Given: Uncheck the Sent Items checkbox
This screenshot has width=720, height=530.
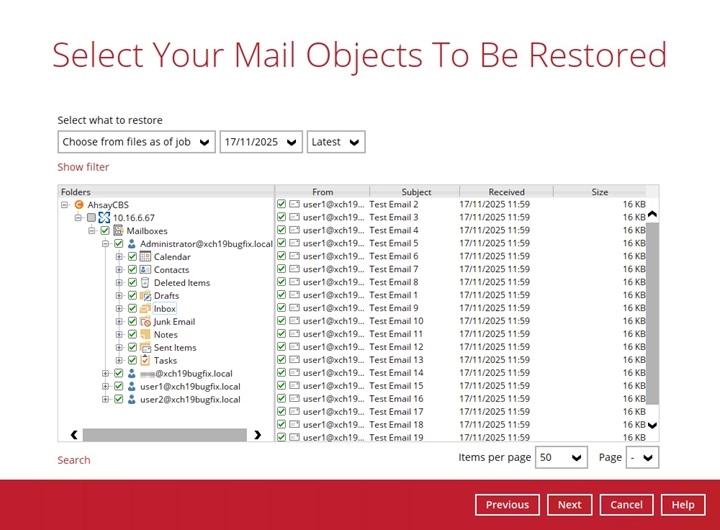Looking at the screenshot, I should [x=132, y=347].
